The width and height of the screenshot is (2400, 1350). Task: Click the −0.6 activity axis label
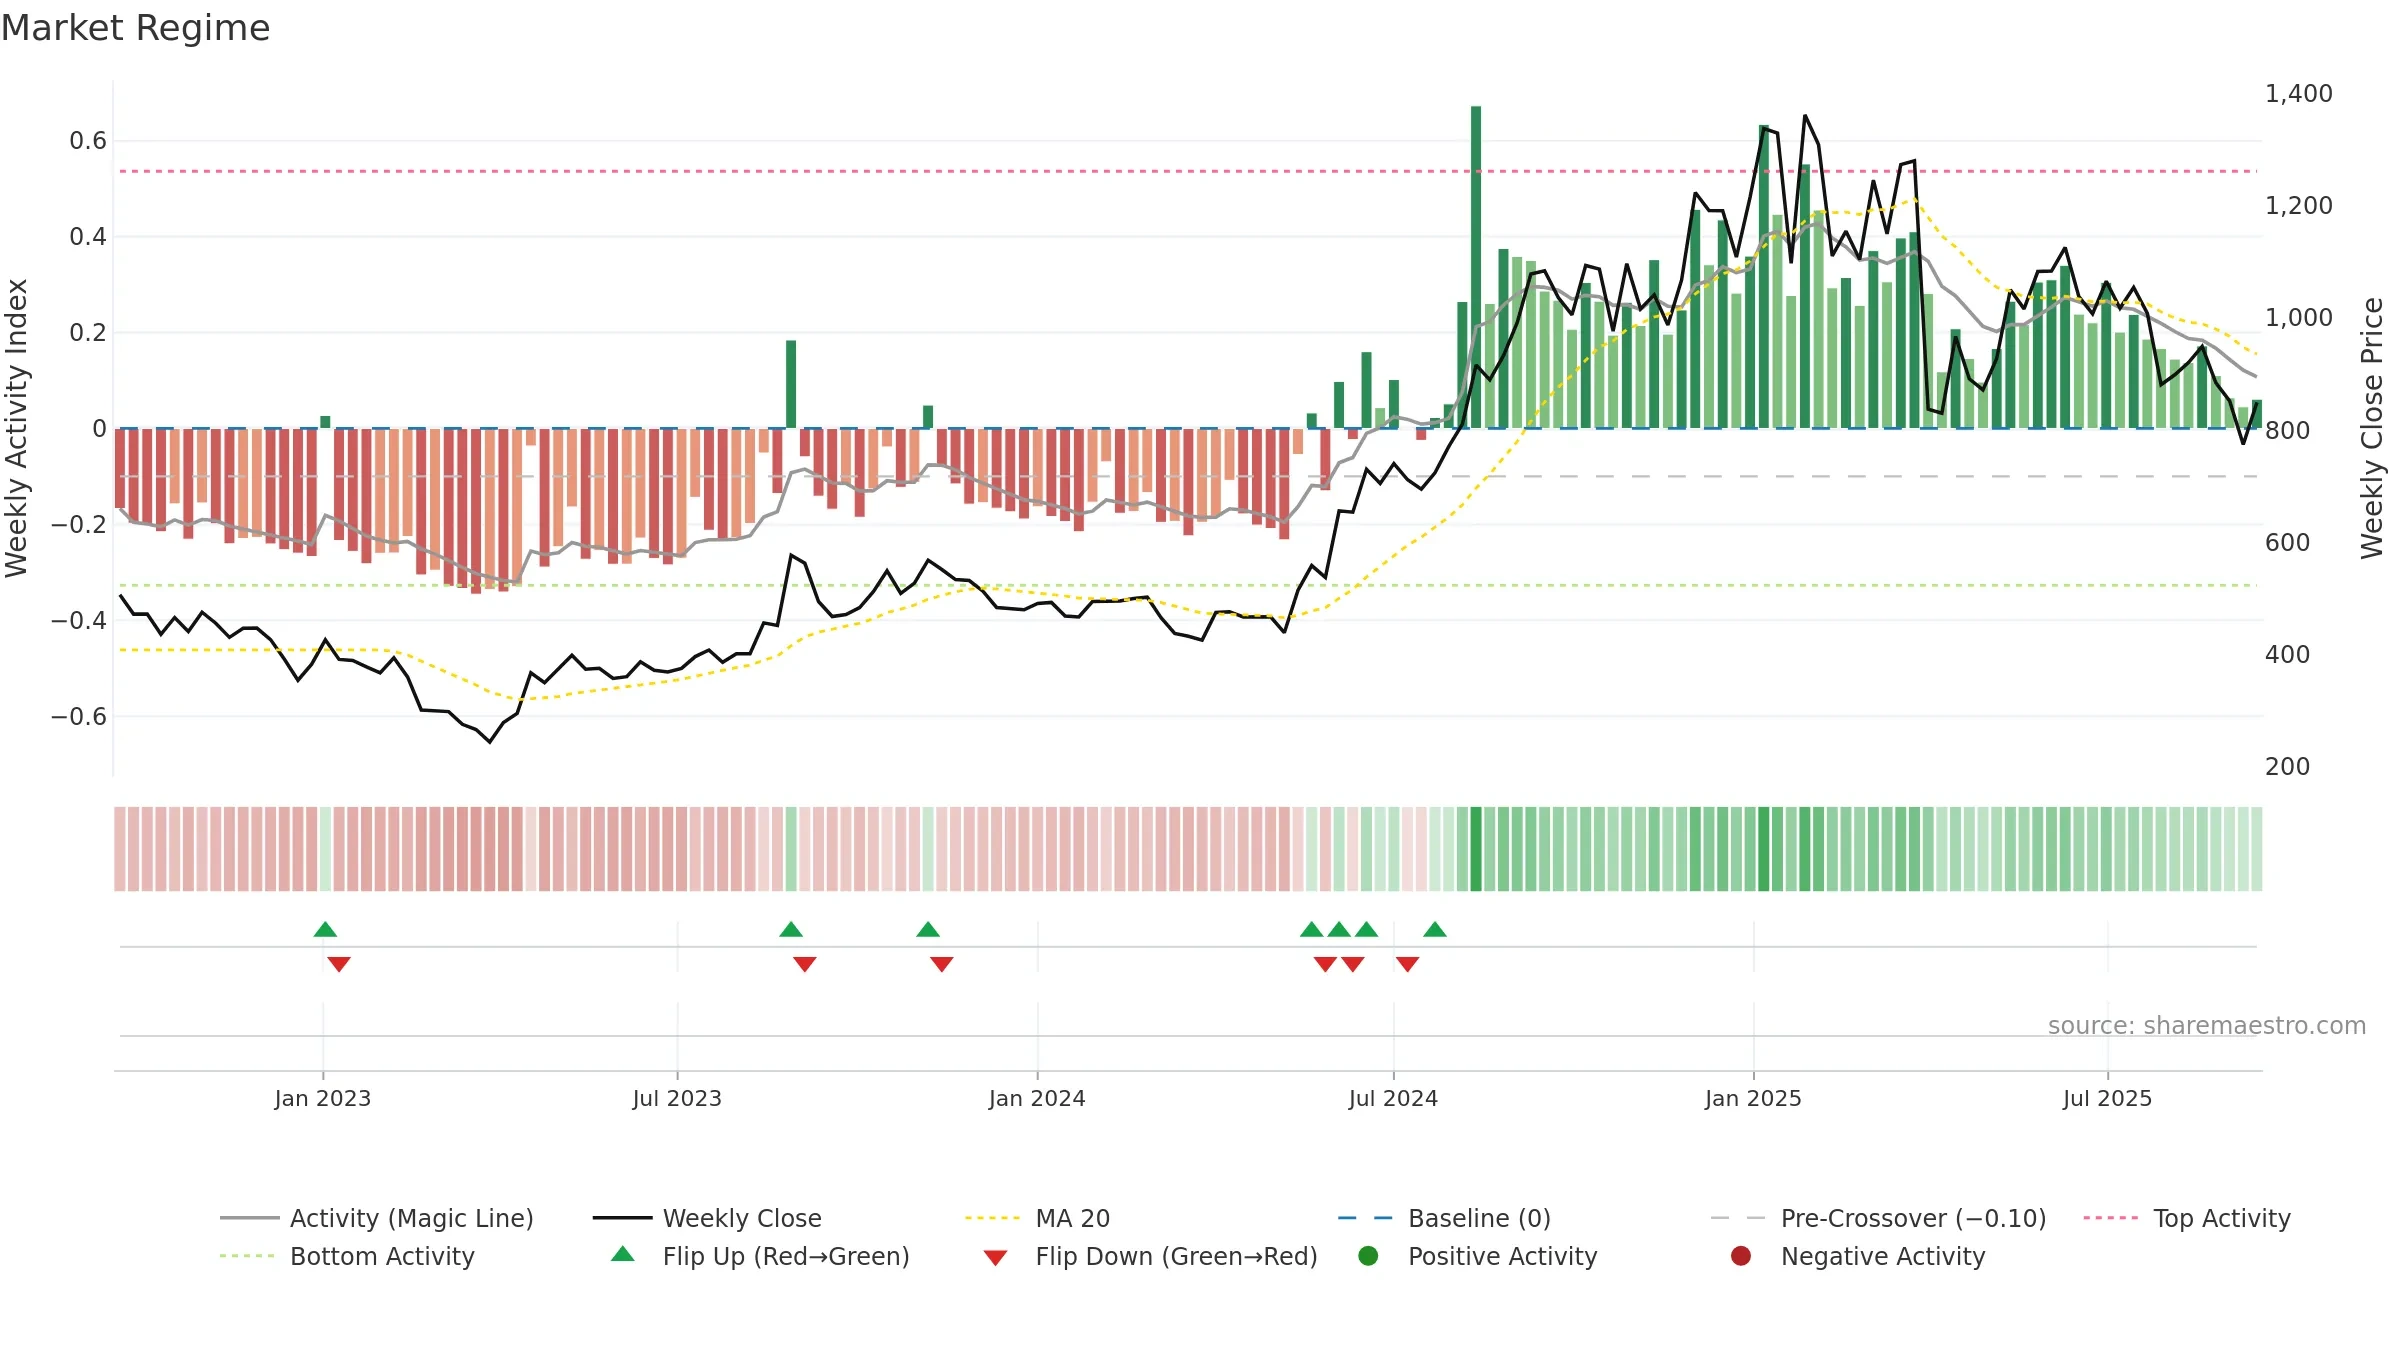79,717
